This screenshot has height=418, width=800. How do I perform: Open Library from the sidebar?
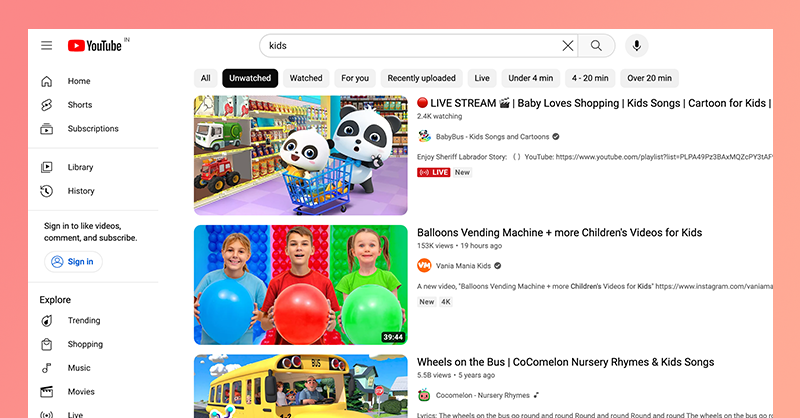pyautogui.click(x=81, y=167)
